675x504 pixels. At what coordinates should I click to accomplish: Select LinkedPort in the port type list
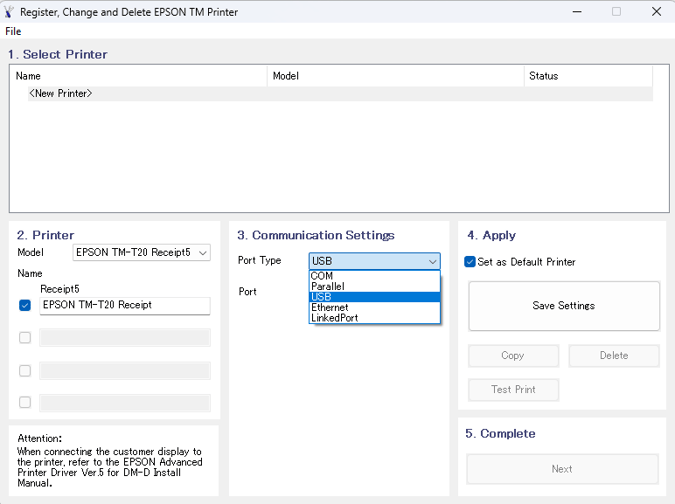coord(375,318)
